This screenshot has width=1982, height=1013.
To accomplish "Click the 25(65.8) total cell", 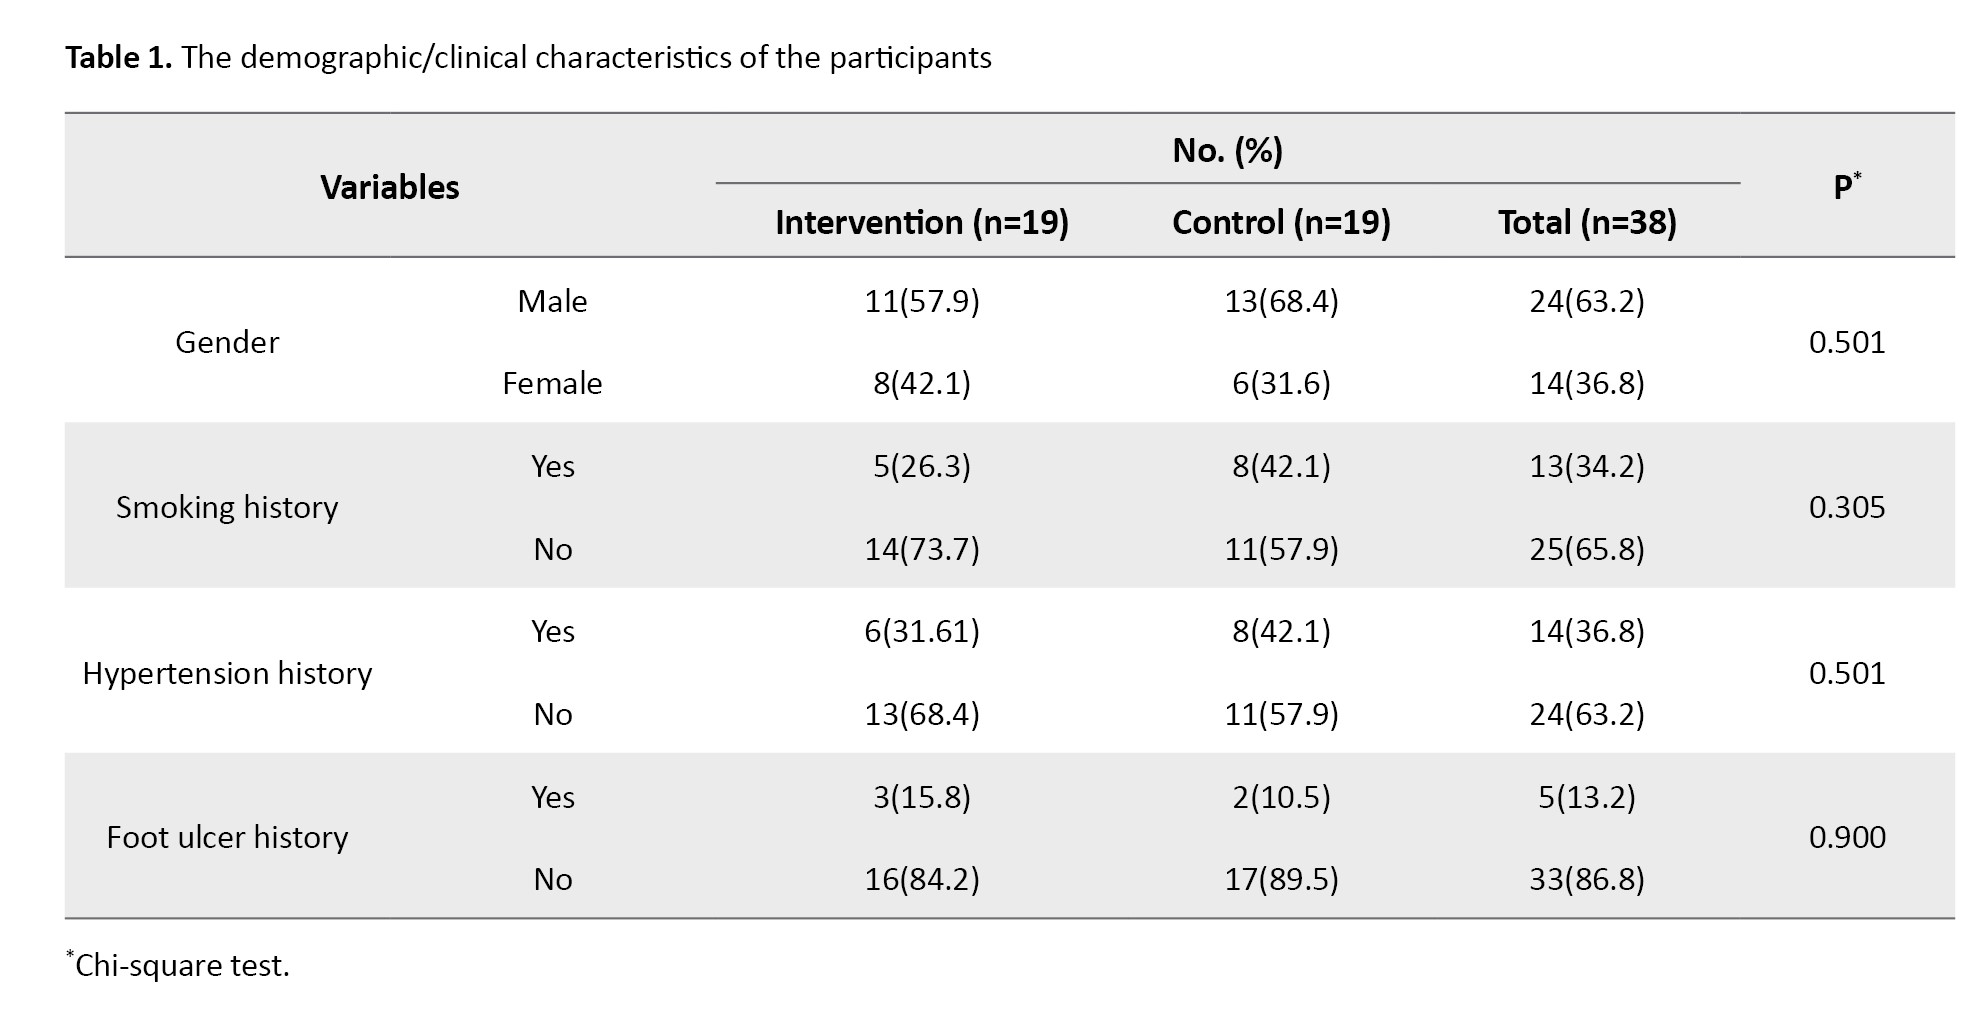I will click(x=1586, y=549).
